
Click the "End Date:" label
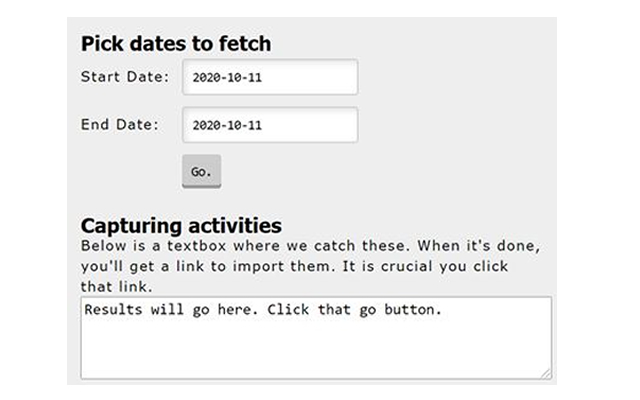pyautogui.click(x=120, y=125)
